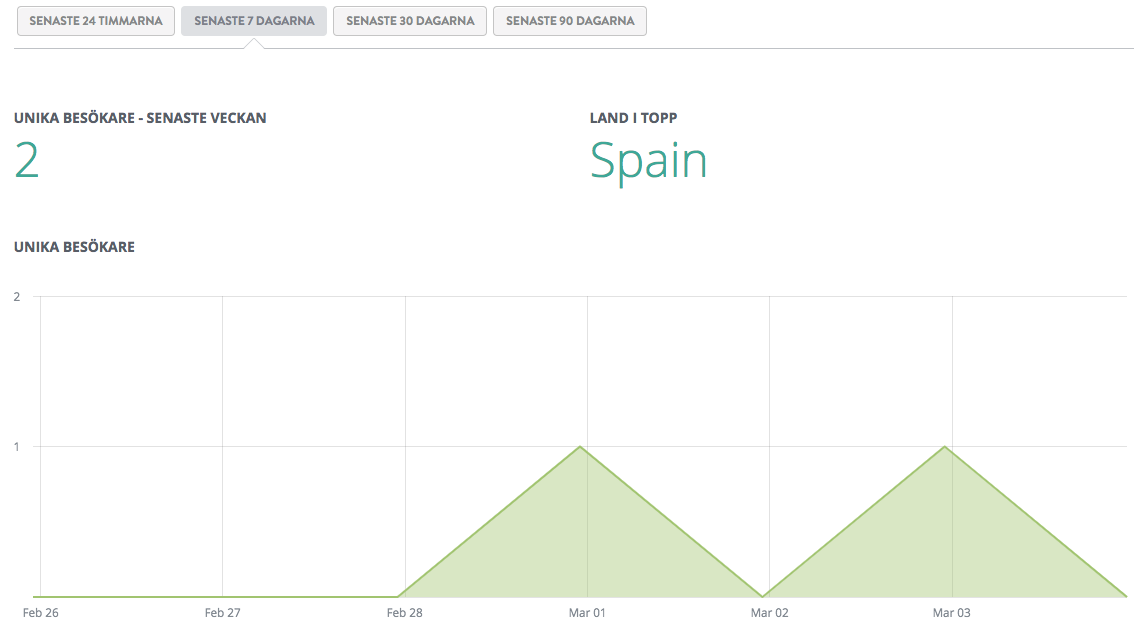Click the unique visitors count 2

[27, 161]
